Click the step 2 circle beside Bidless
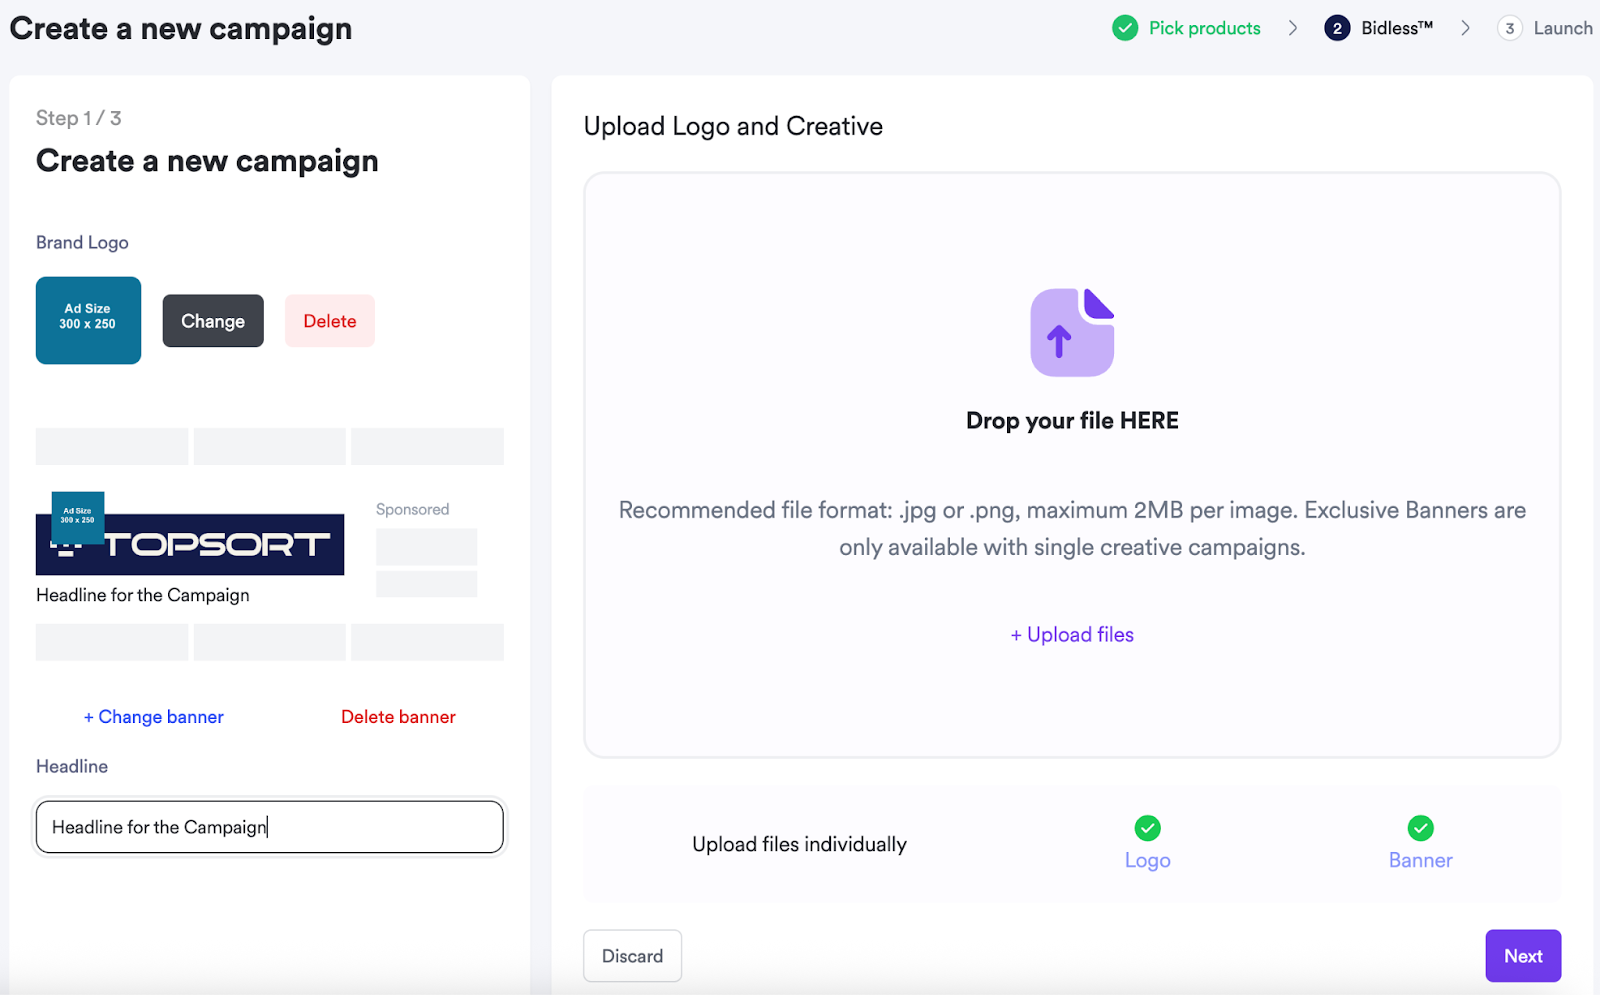 click(1337, 28)
